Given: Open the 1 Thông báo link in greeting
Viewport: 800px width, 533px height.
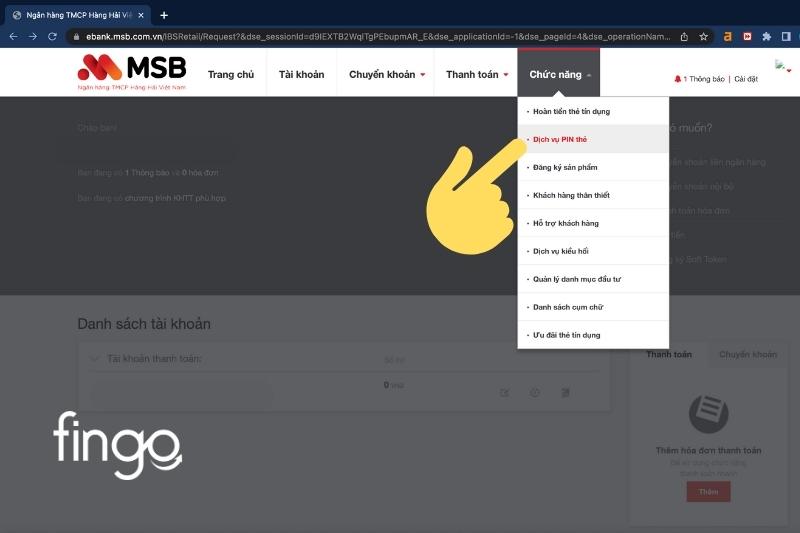Looking at the screenshot, I should click(x=147, y=173).
